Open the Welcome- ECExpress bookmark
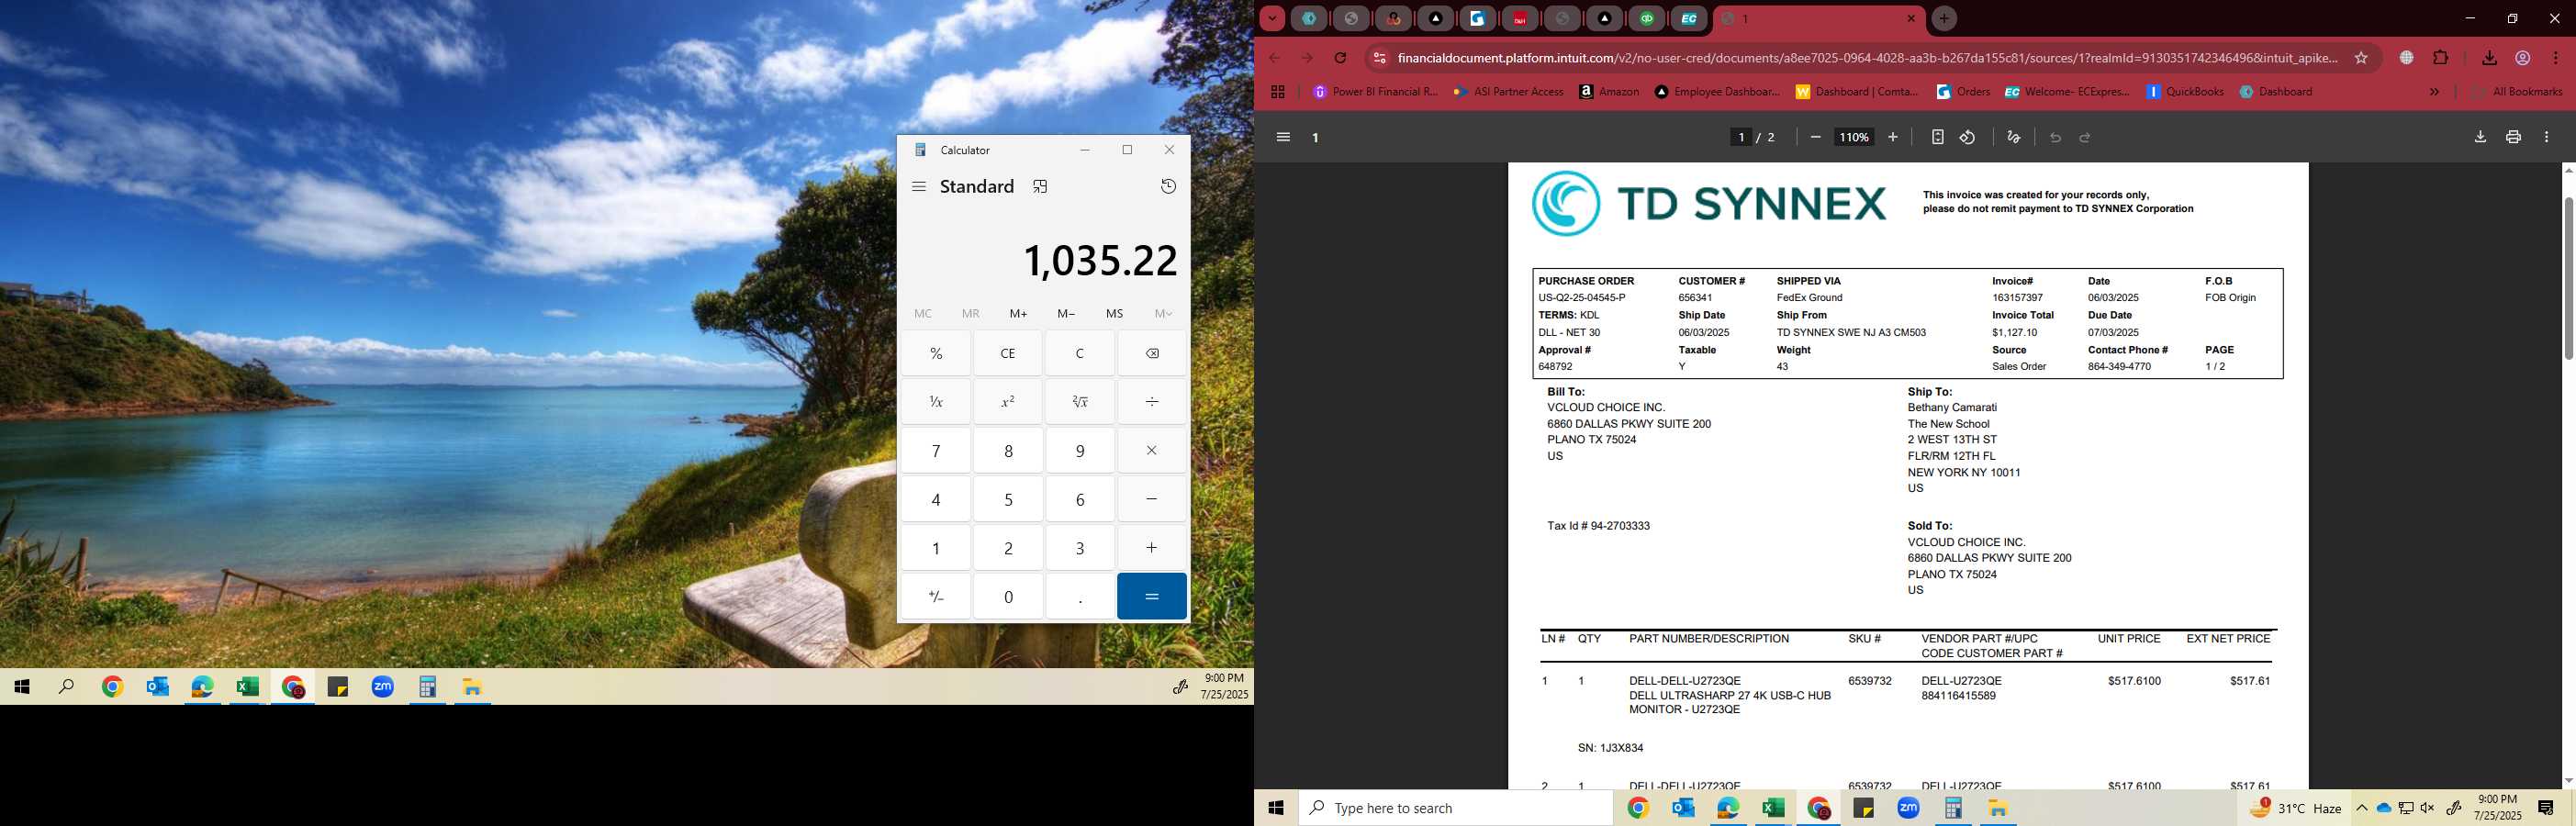This screenshot has width=2576, height=826. point(2067,92)
